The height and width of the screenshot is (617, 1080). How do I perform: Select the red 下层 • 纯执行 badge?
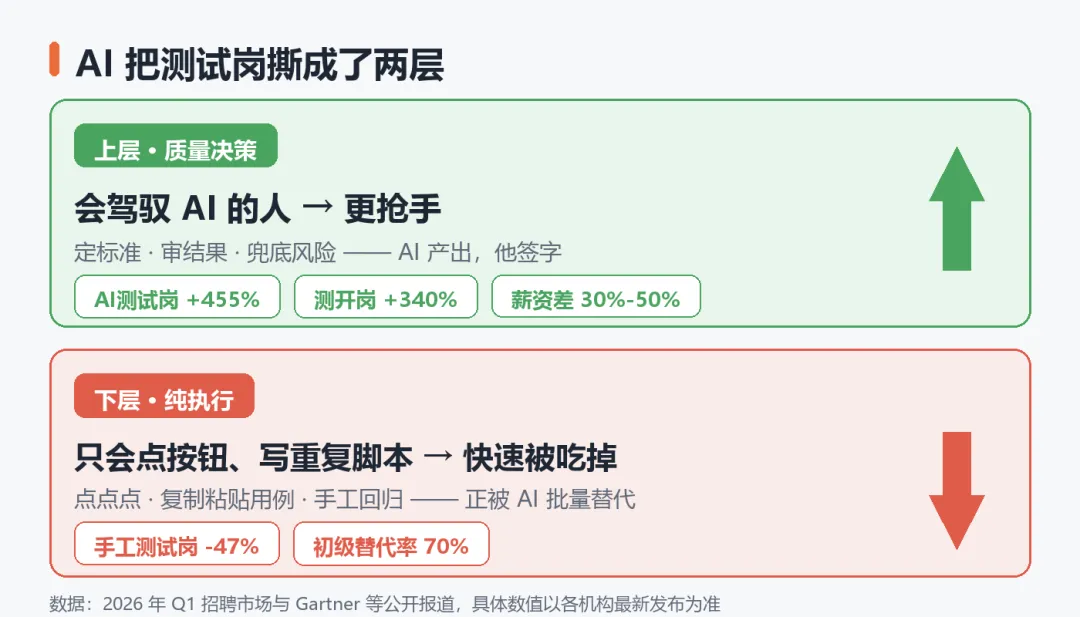tap(164, 395)
